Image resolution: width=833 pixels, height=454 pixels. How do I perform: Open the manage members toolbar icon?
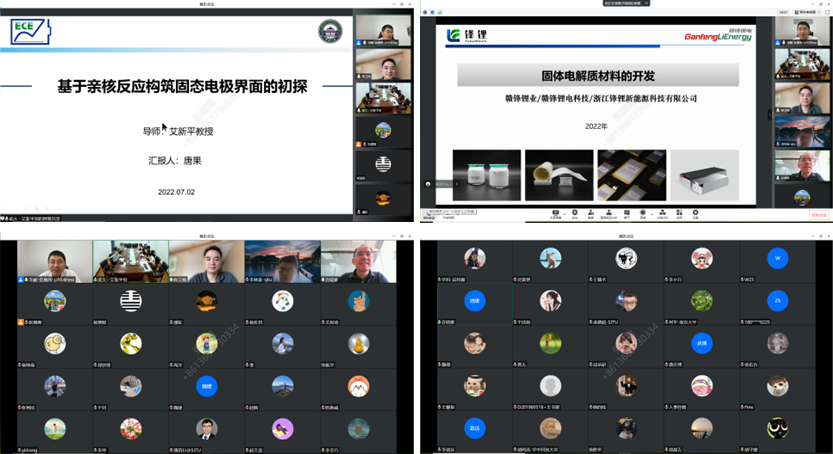tap(609, 212)
